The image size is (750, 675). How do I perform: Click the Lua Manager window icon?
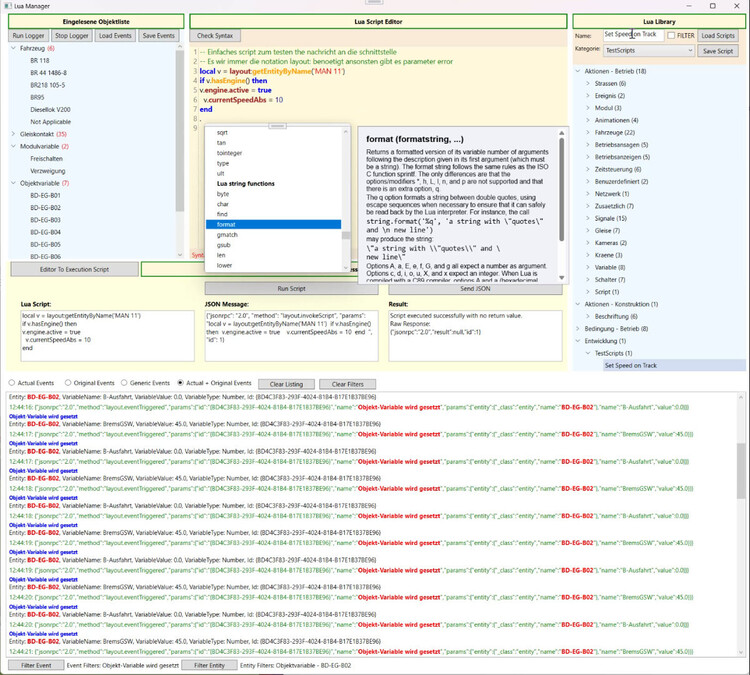point(8,6)
